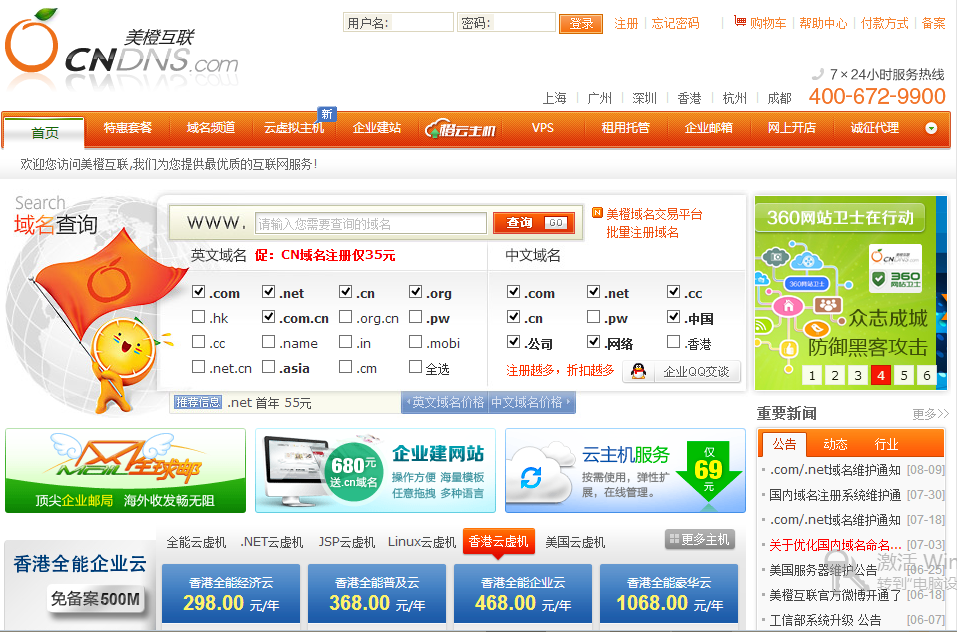Open 批量注册域名 link

tap(642, 232)
